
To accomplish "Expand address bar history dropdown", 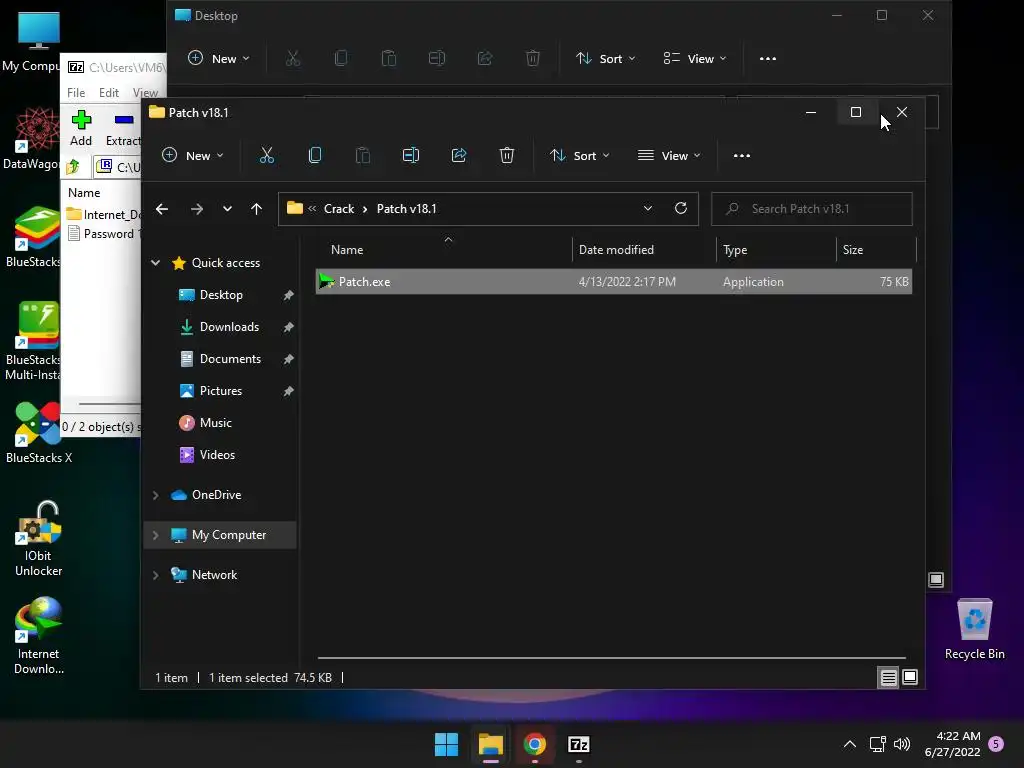I will click(648, 208).
